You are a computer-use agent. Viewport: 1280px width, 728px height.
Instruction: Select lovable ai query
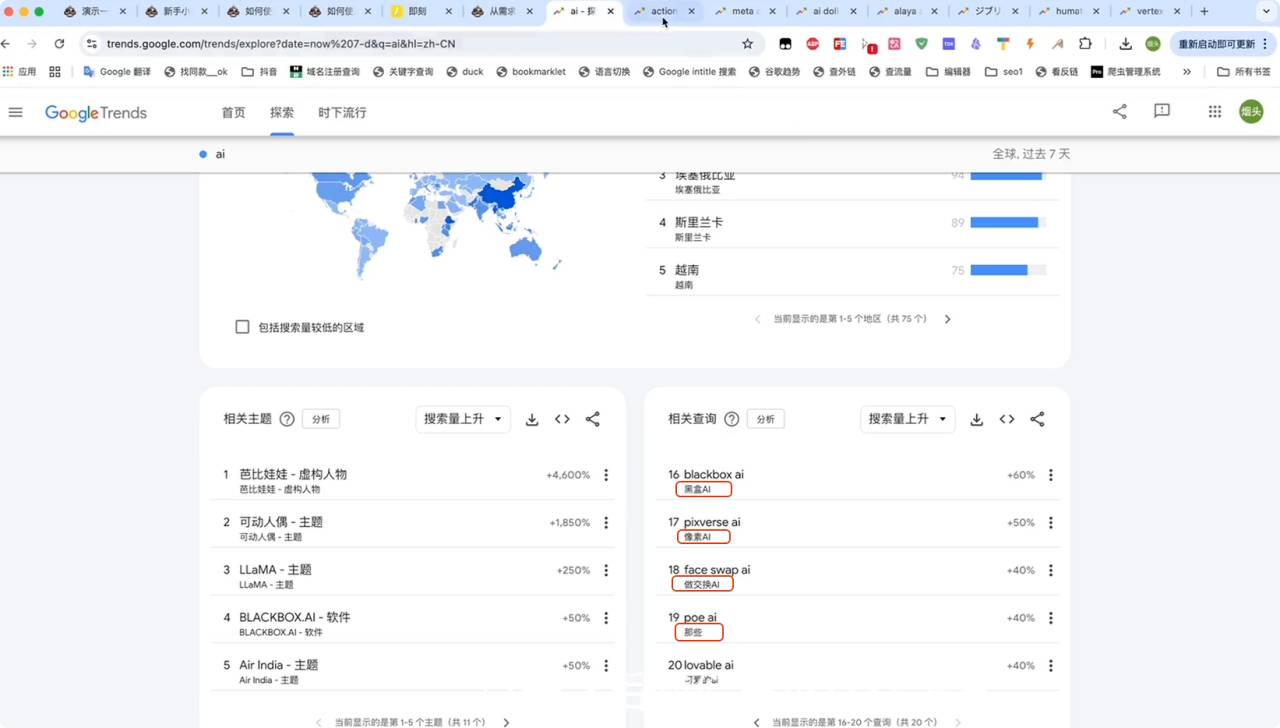[709, 665]
